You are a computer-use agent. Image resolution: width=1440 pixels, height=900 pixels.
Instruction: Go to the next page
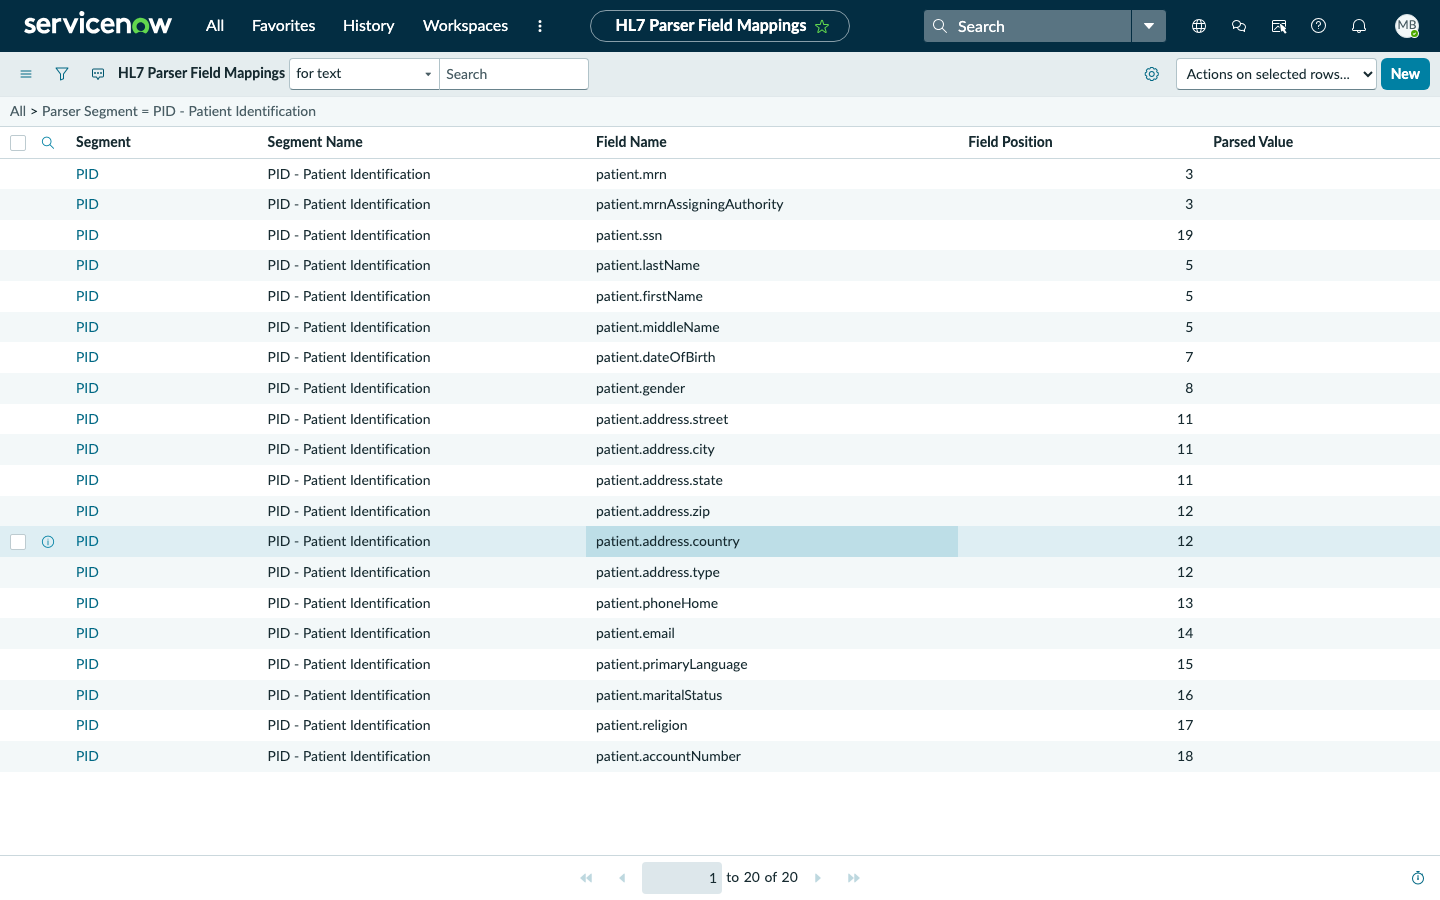click(818, 878)
